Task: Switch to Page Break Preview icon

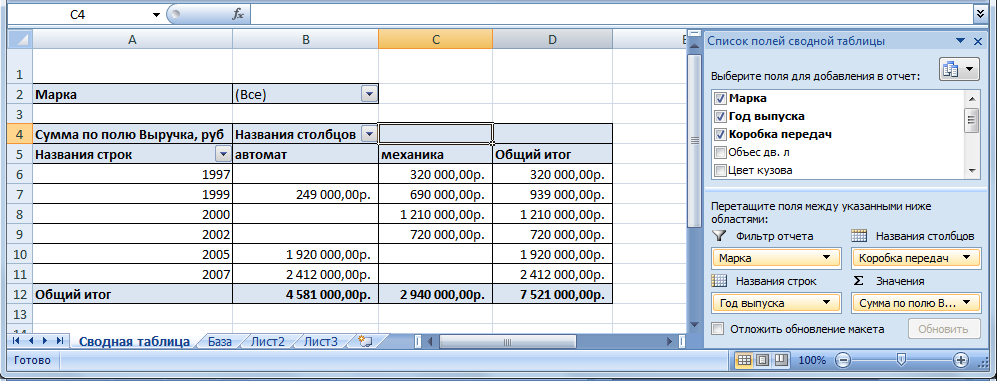Action: pos(780,361)
